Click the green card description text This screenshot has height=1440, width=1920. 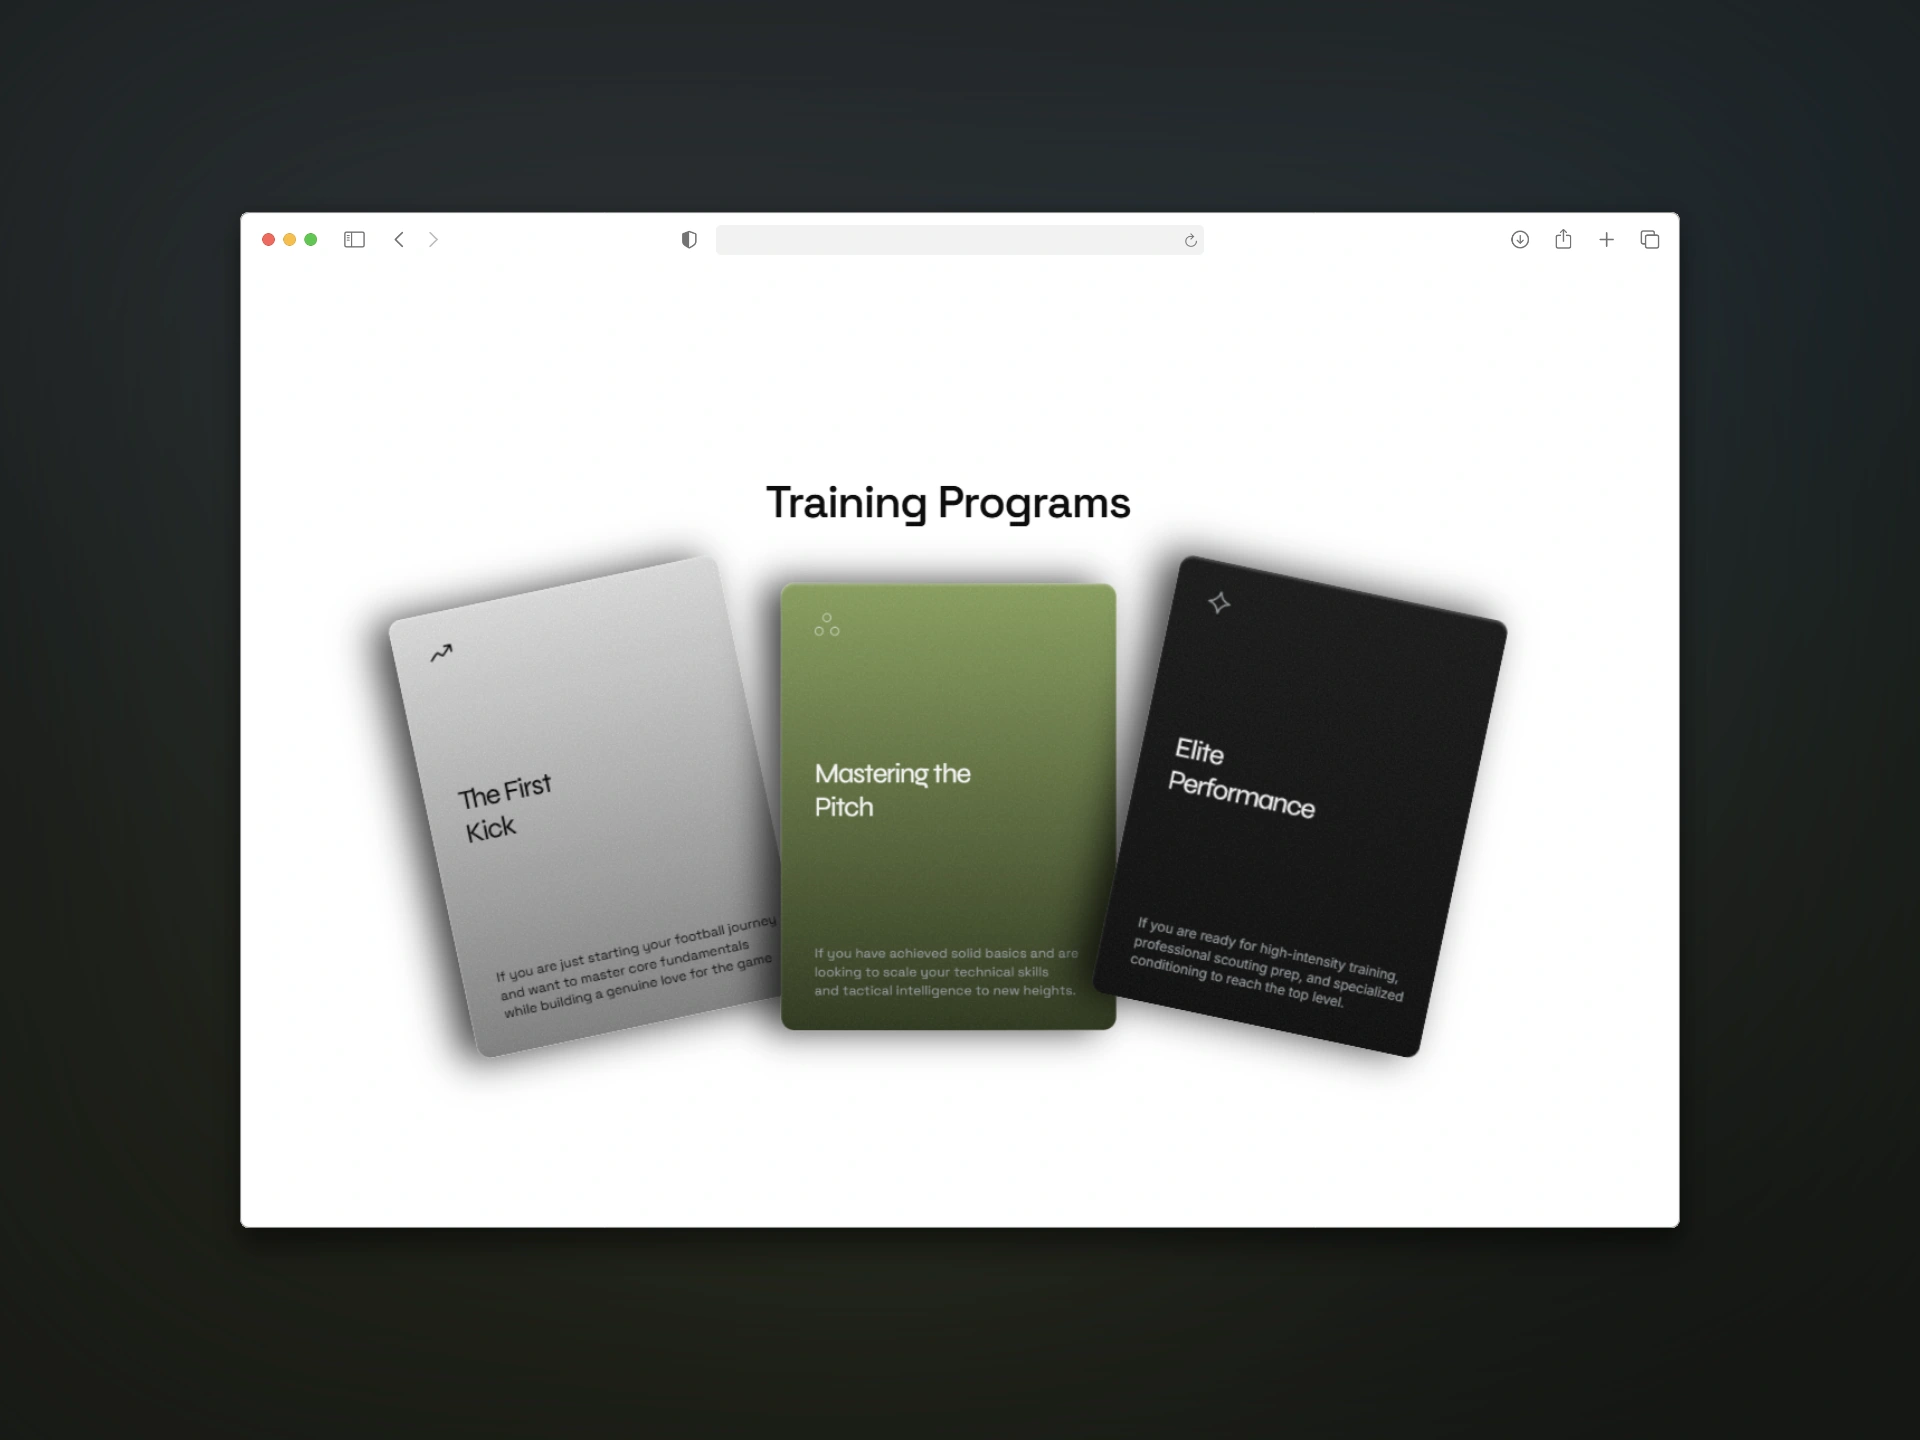point(945,972)
